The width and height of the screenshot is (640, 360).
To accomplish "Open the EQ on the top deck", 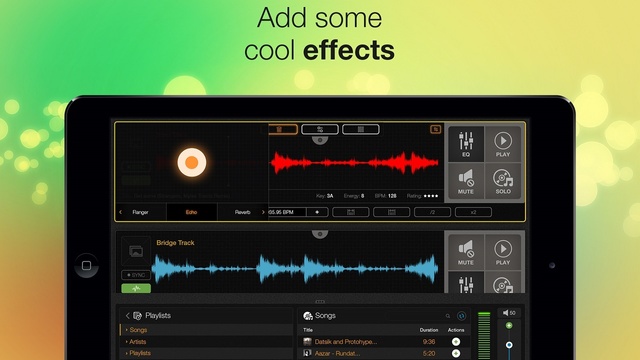I will [466, 143].
